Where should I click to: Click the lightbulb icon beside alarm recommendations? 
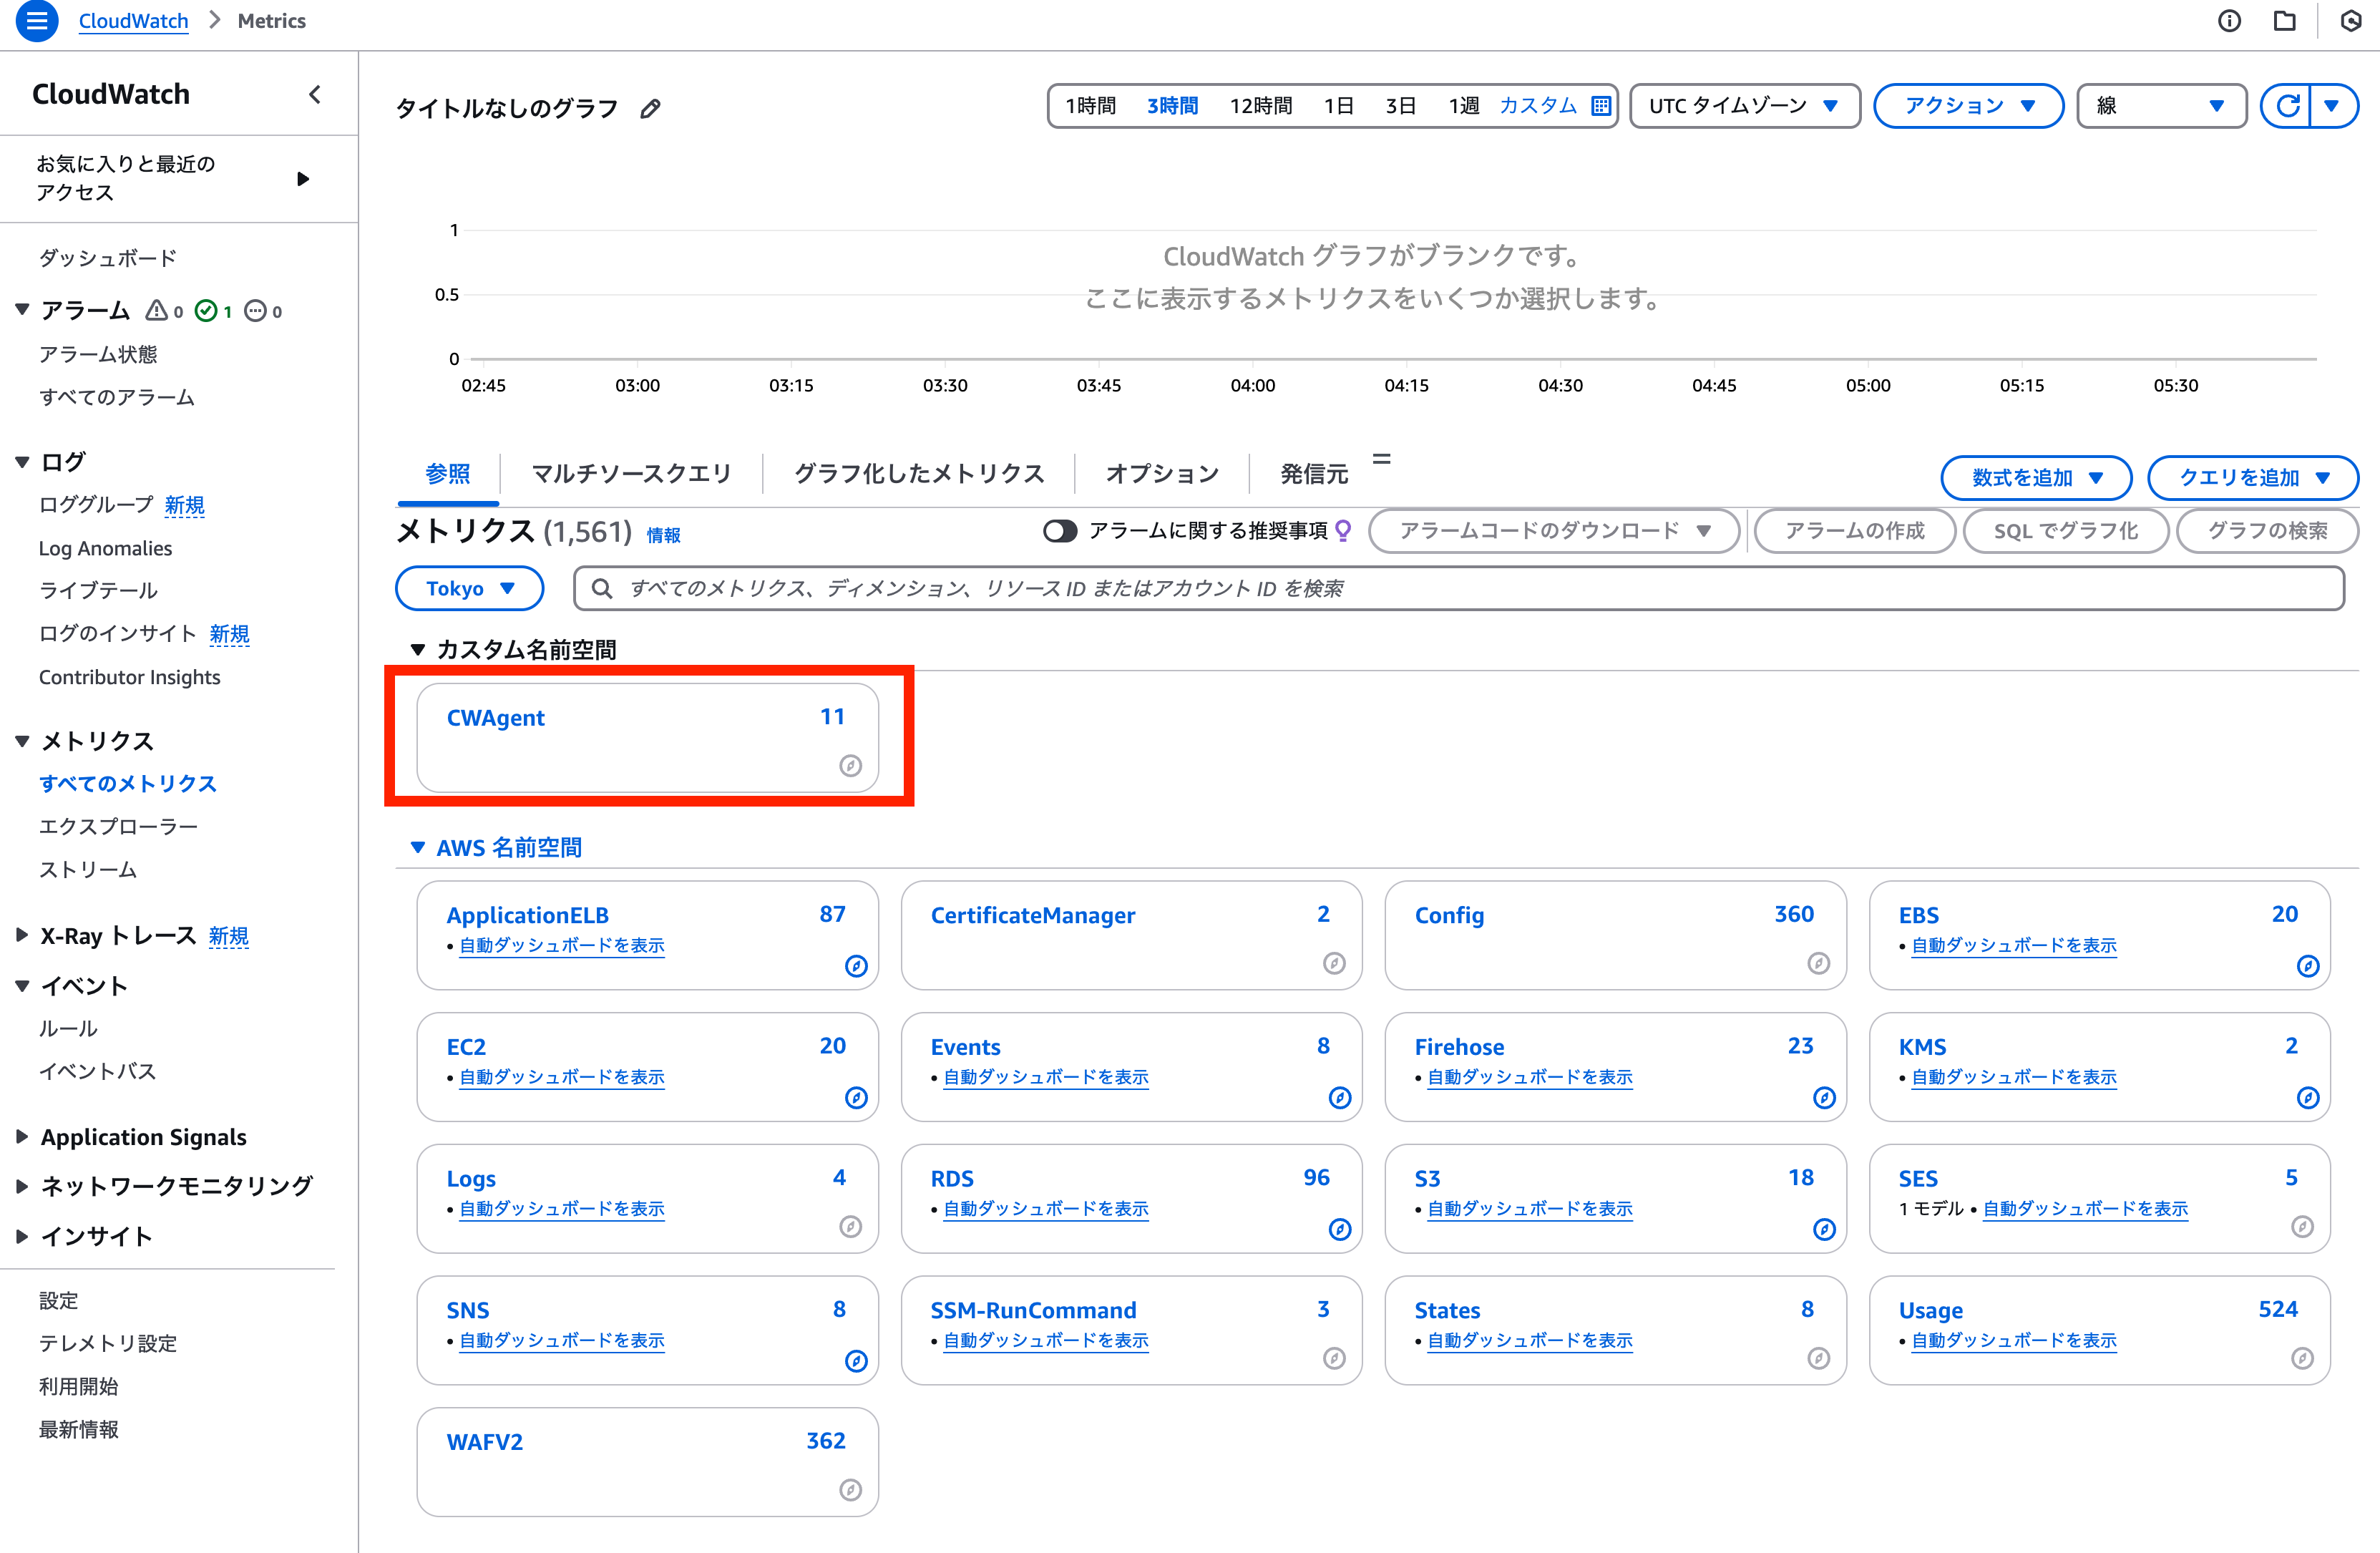pos(1343,531)
